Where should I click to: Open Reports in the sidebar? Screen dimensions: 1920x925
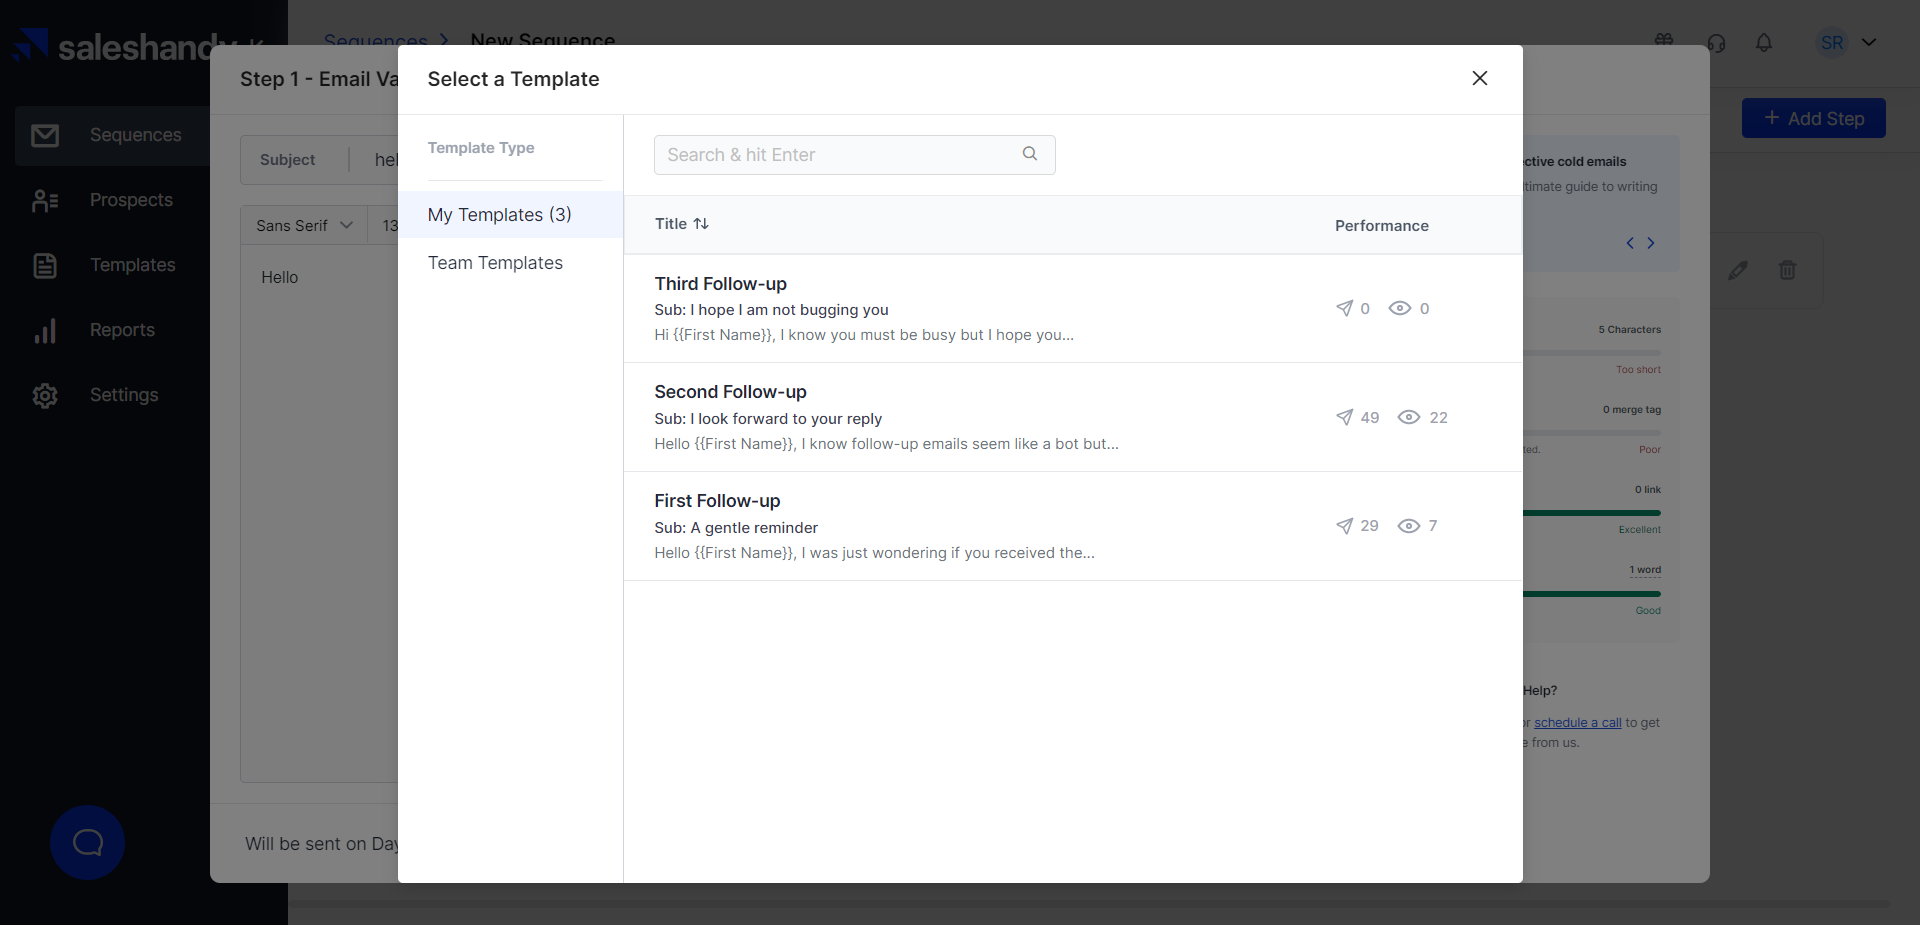pos(122,330)
